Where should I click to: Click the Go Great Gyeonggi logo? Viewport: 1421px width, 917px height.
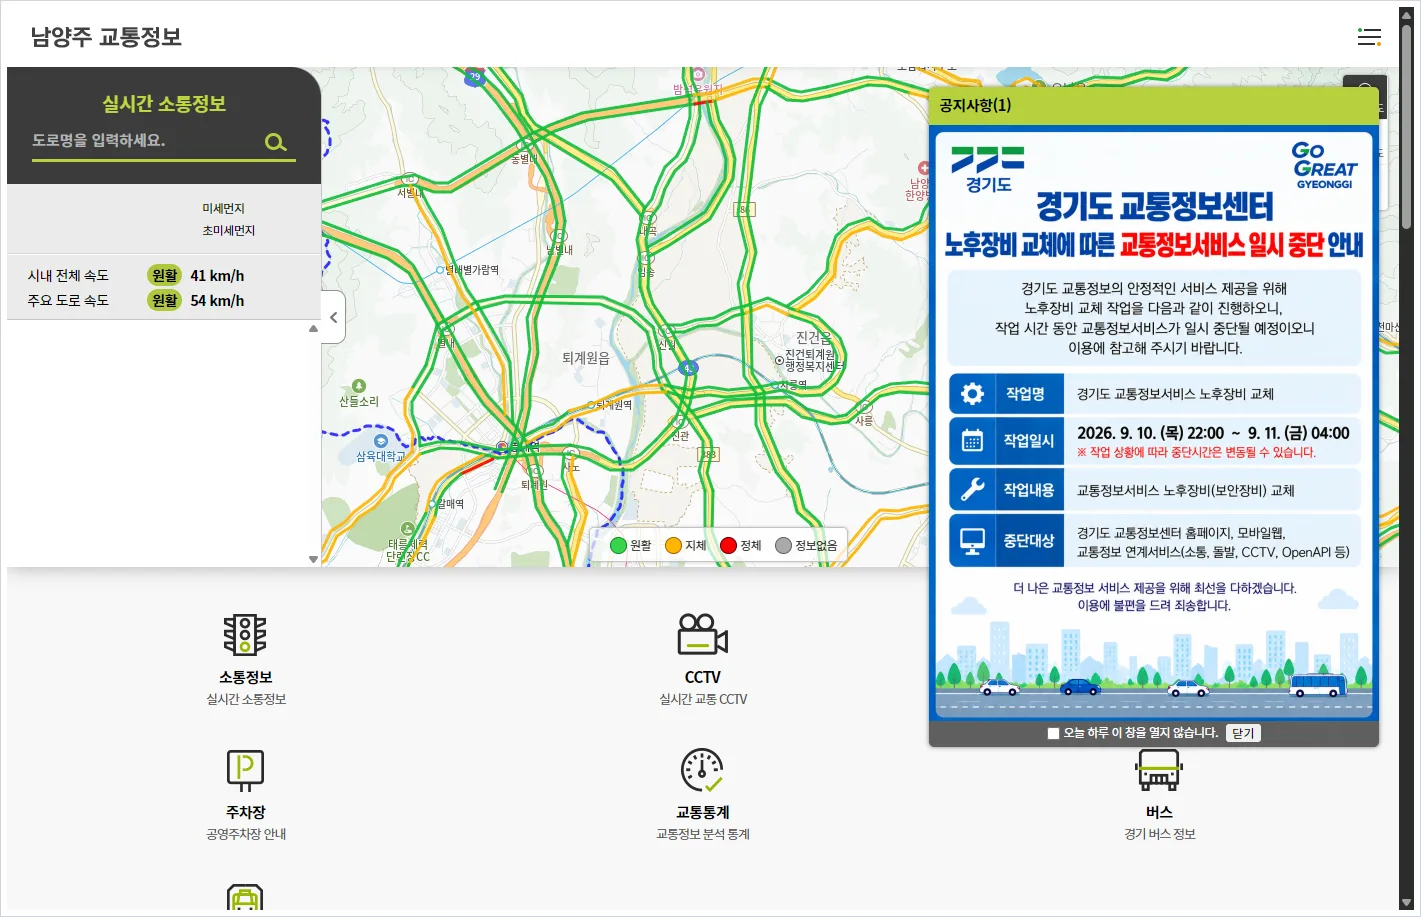coord(1325,165)
